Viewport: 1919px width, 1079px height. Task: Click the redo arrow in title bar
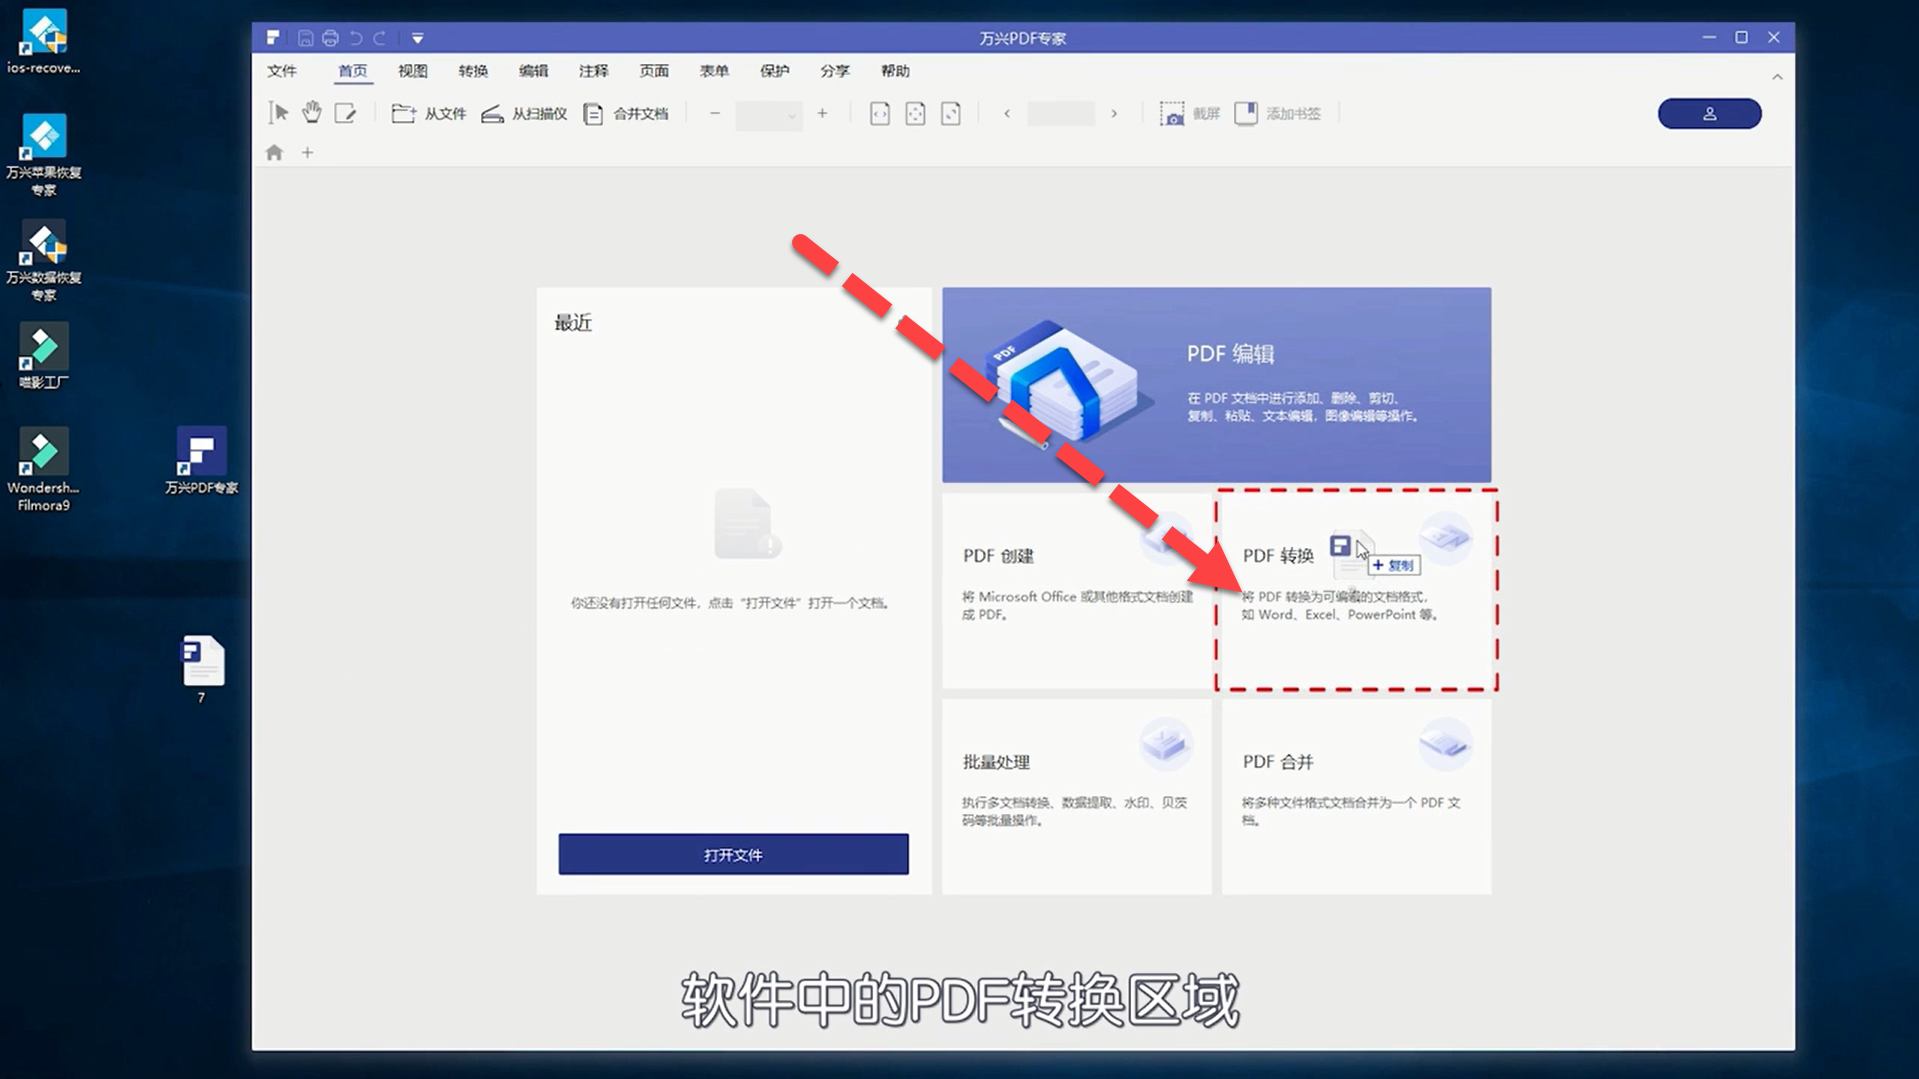tap(380, 38)
